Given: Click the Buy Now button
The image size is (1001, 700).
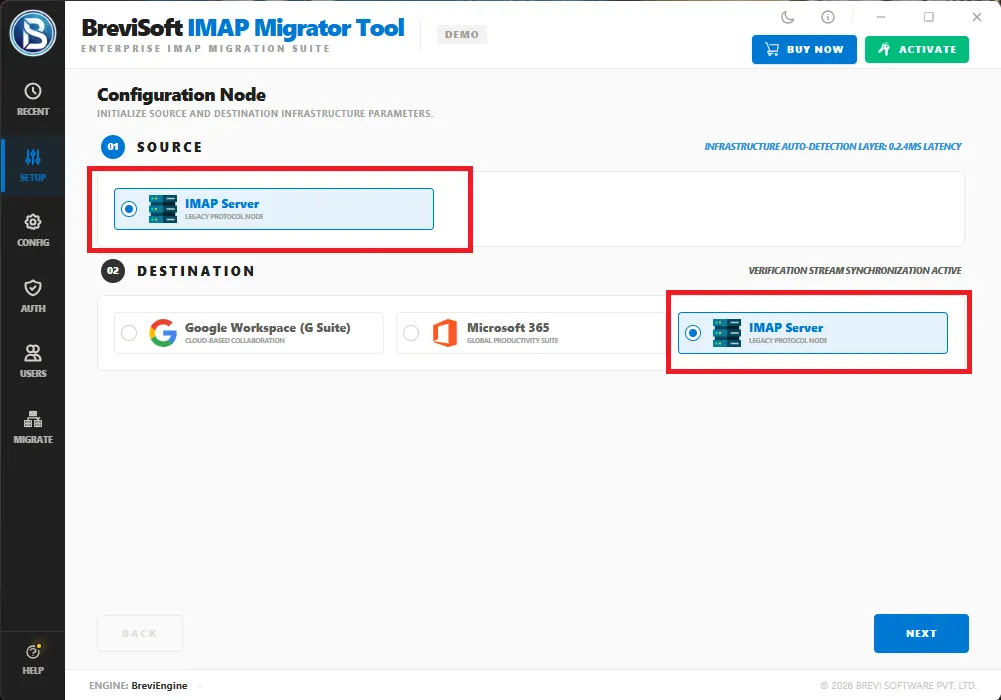Looking at the screenshot, I should click(x=804, y=49).
